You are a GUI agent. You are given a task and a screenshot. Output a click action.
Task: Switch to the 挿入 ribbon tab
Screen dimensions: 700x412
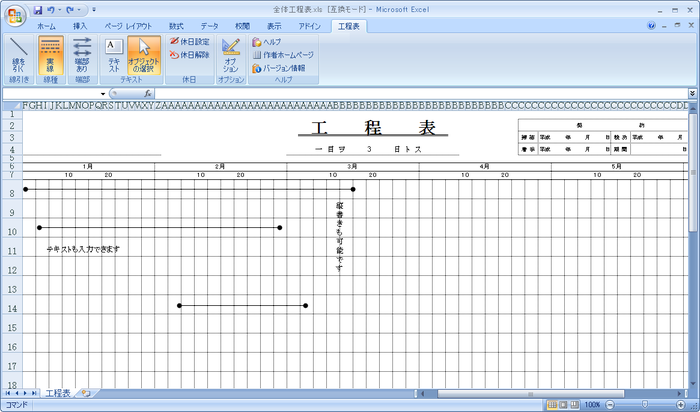pyautogui.click(x=80, y=24)
